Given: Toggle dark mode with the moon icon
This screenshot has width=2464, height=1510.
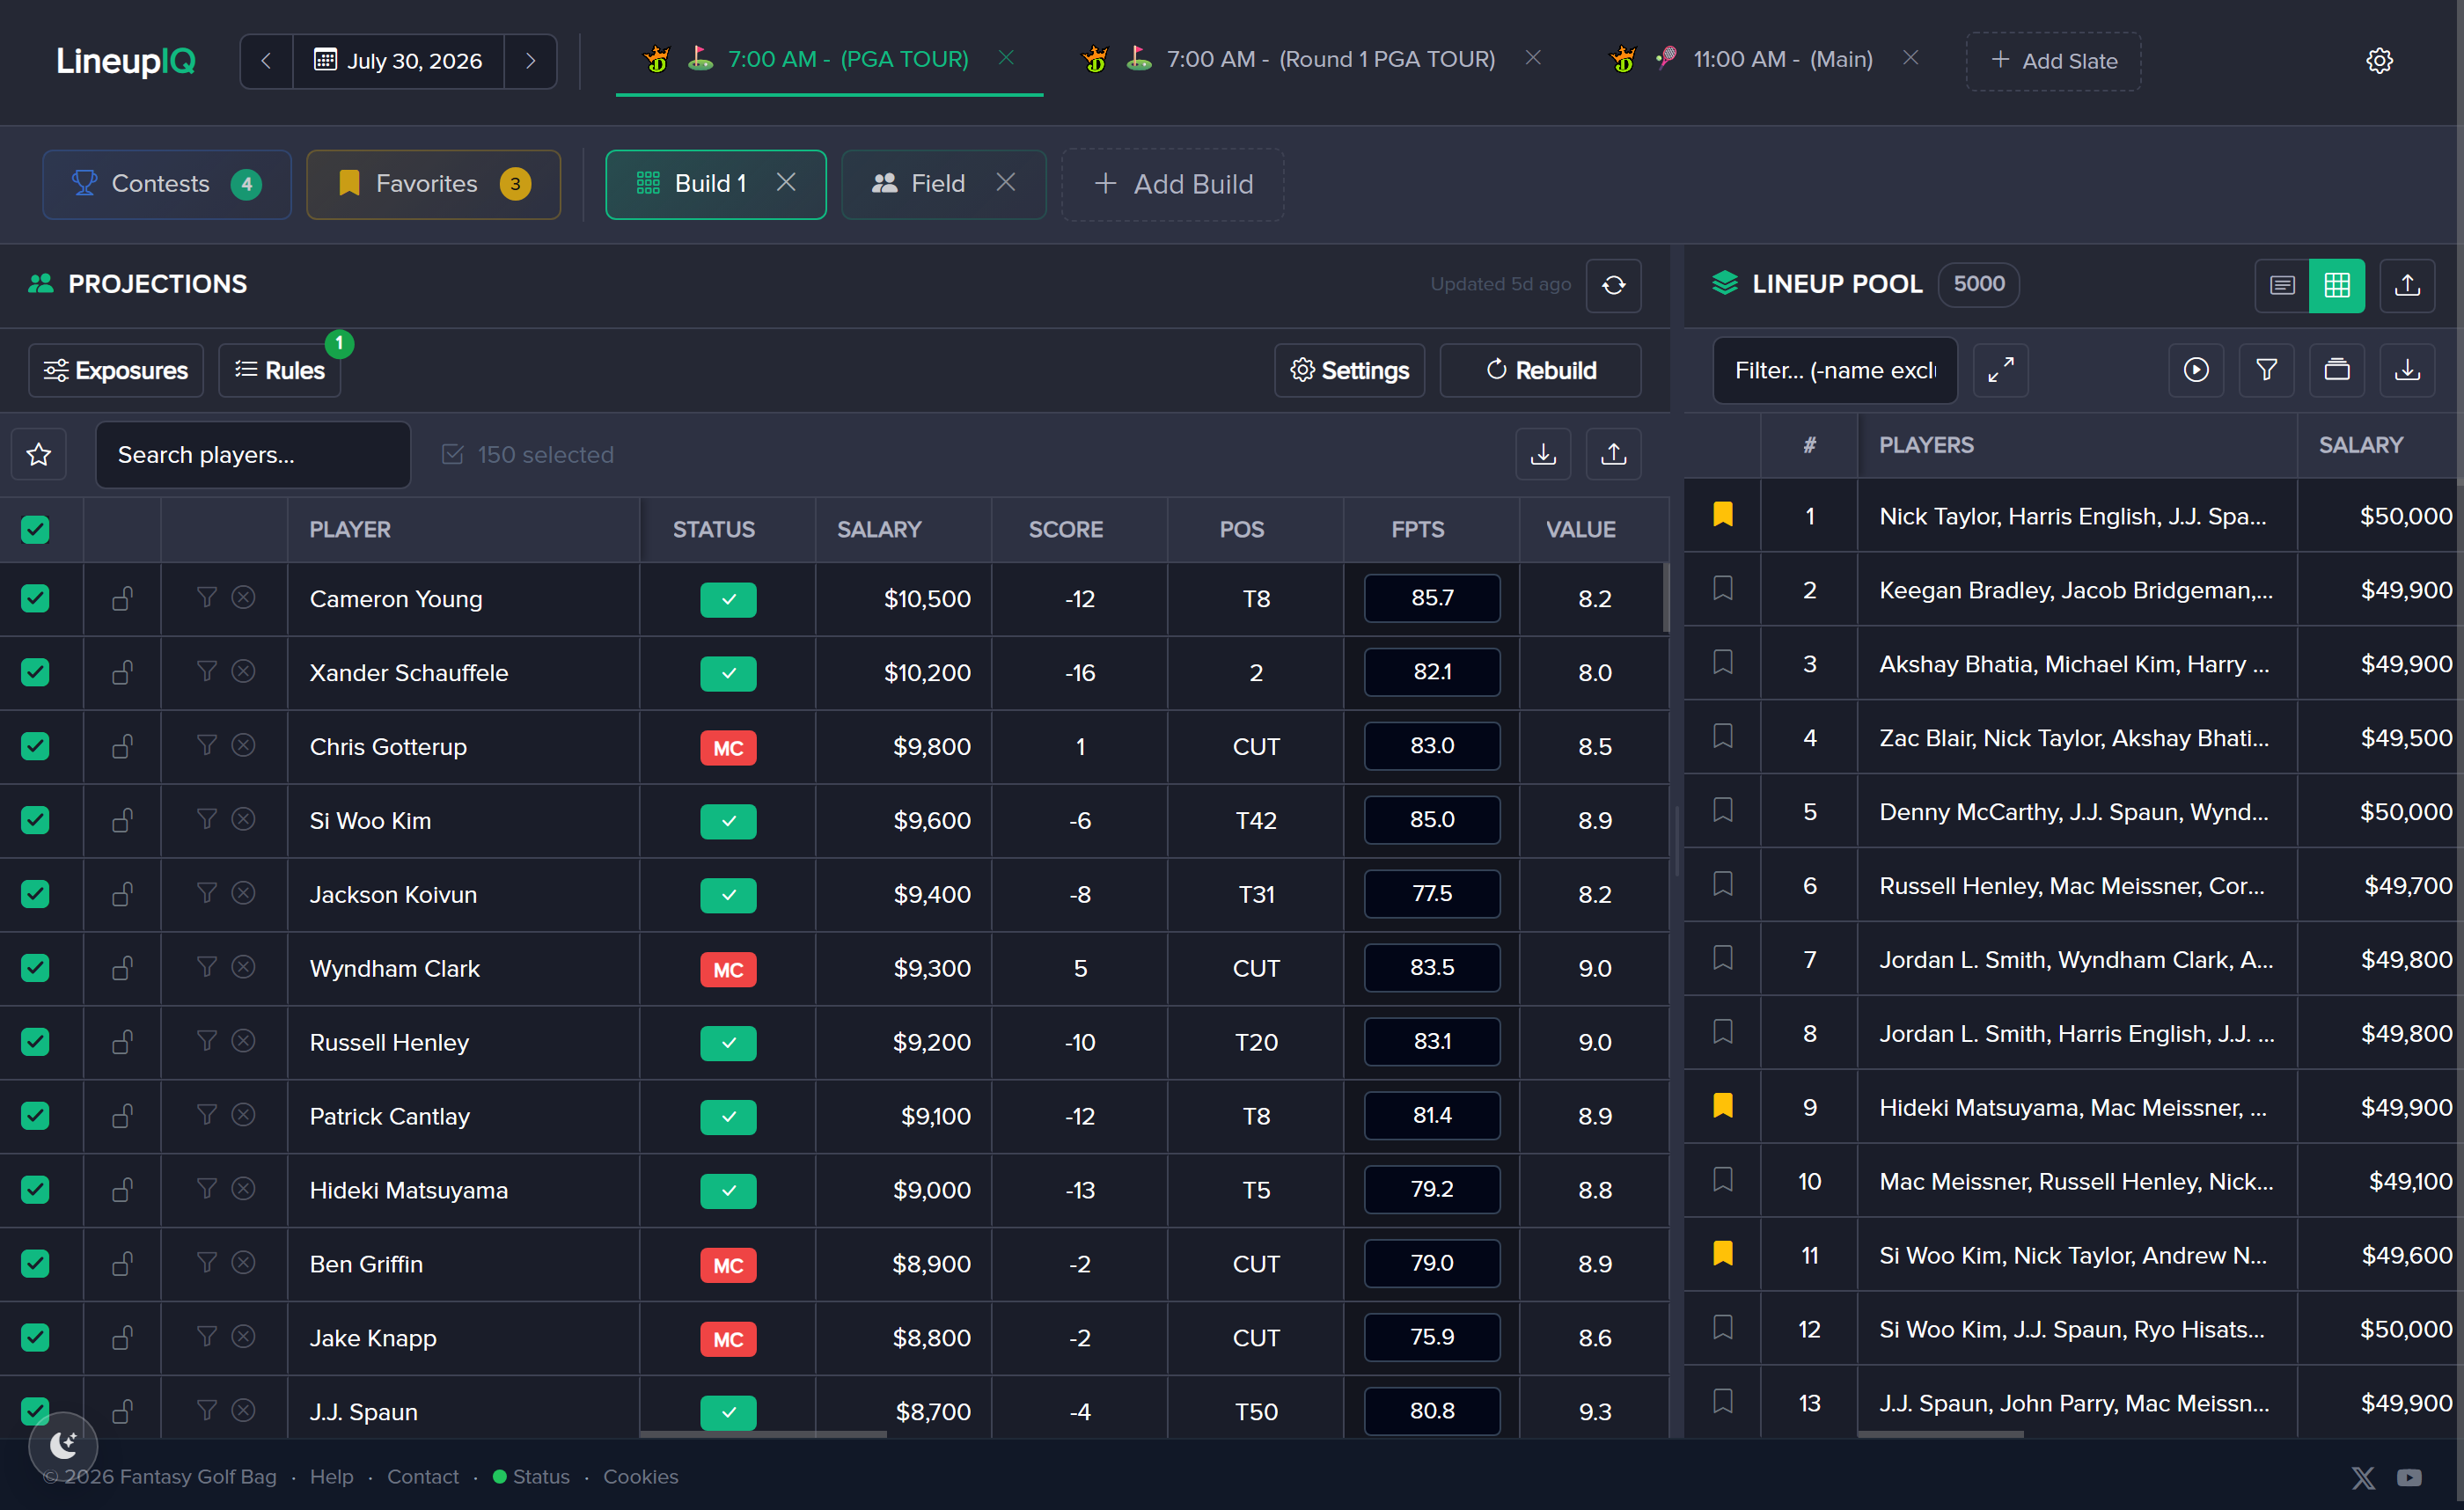Looking at the screenshot, I should point(63,1444).
